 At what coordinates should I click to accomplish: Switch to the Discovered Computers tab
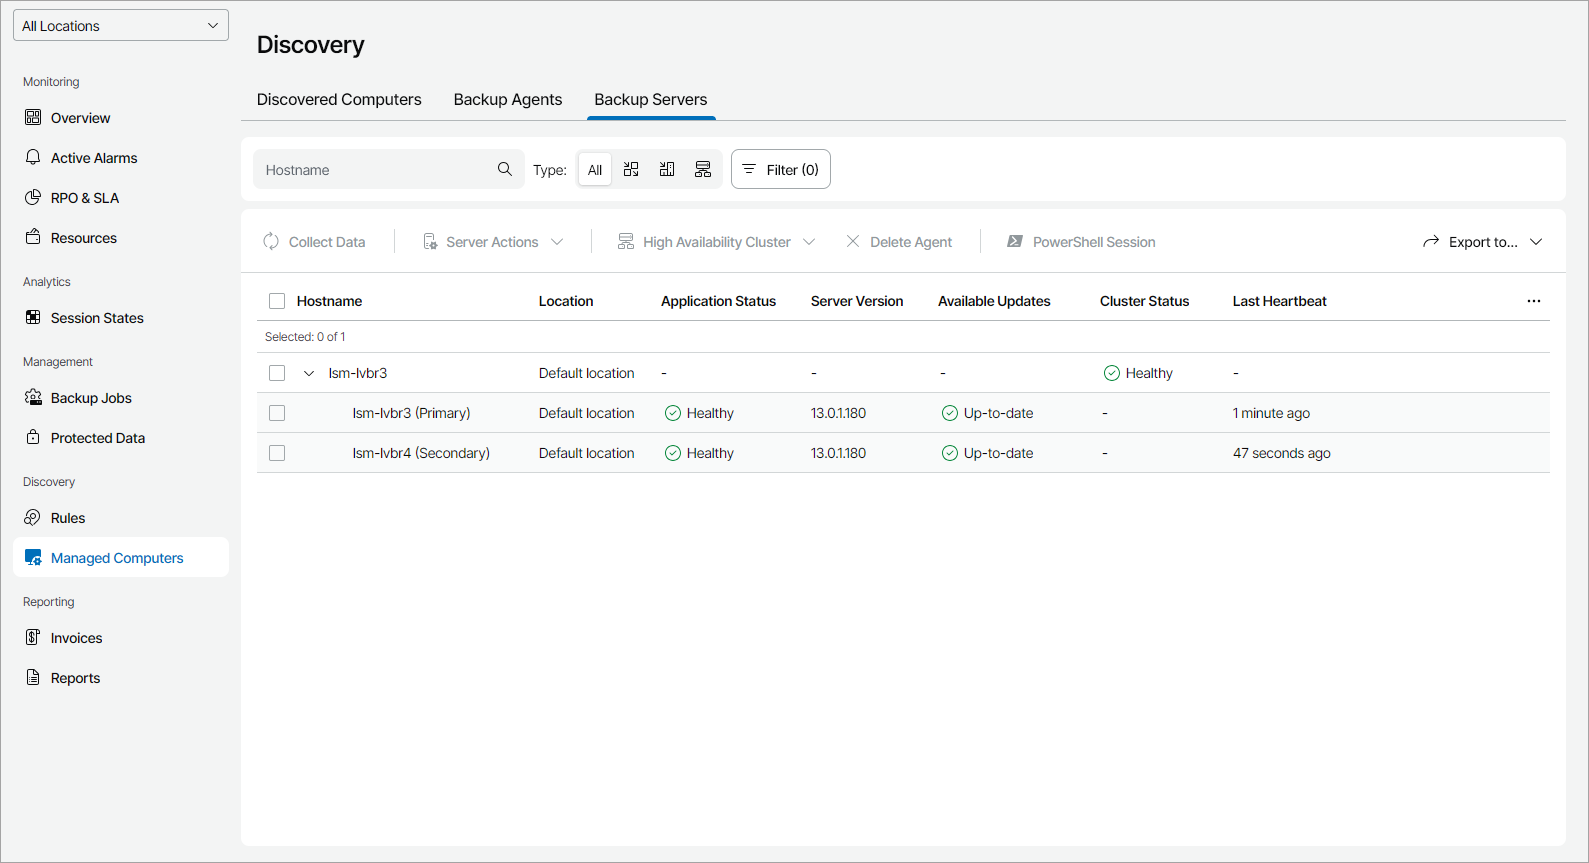[x=339, y=100]
